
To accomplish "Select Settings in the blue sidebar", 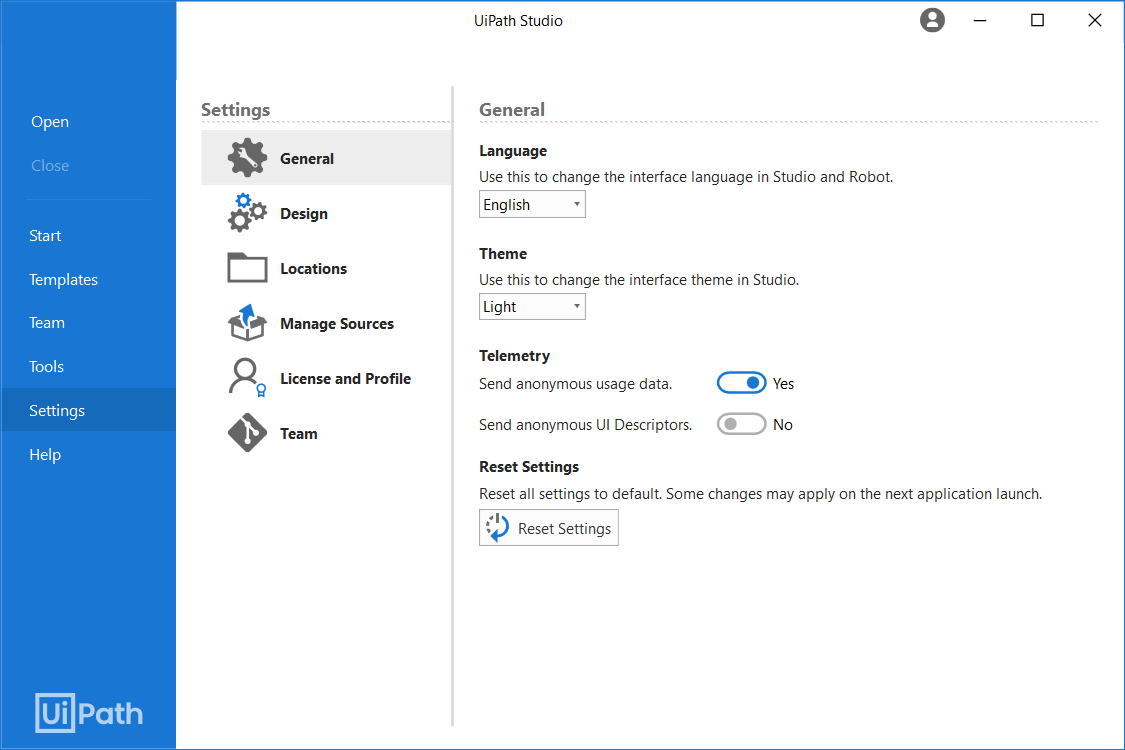I will click(x=88, y=411).
